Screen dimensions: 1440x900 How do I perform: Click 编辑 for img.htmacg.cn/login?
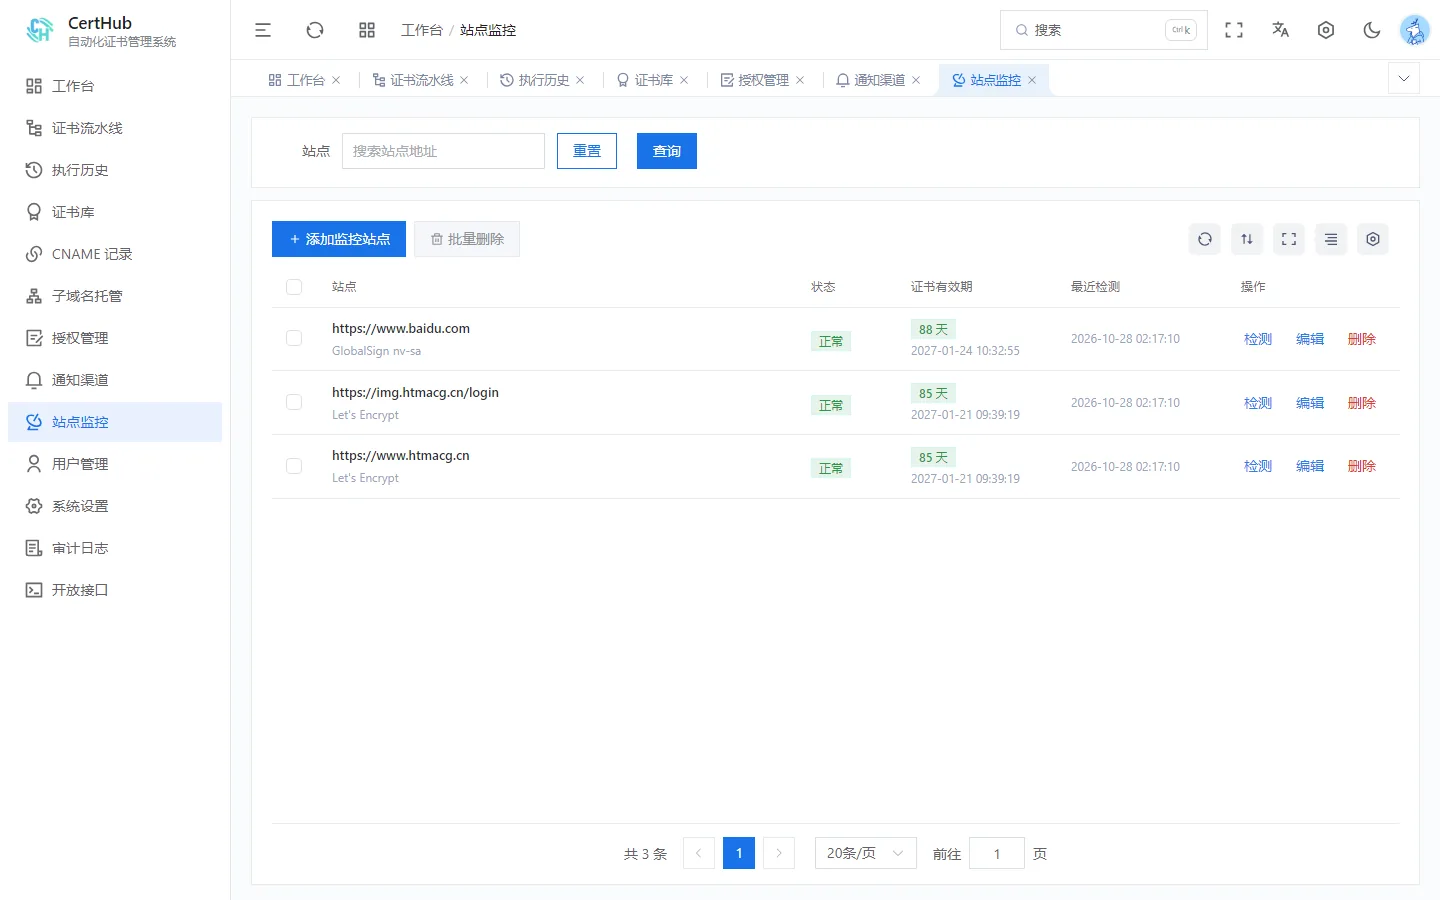[x=1310, y=403]
